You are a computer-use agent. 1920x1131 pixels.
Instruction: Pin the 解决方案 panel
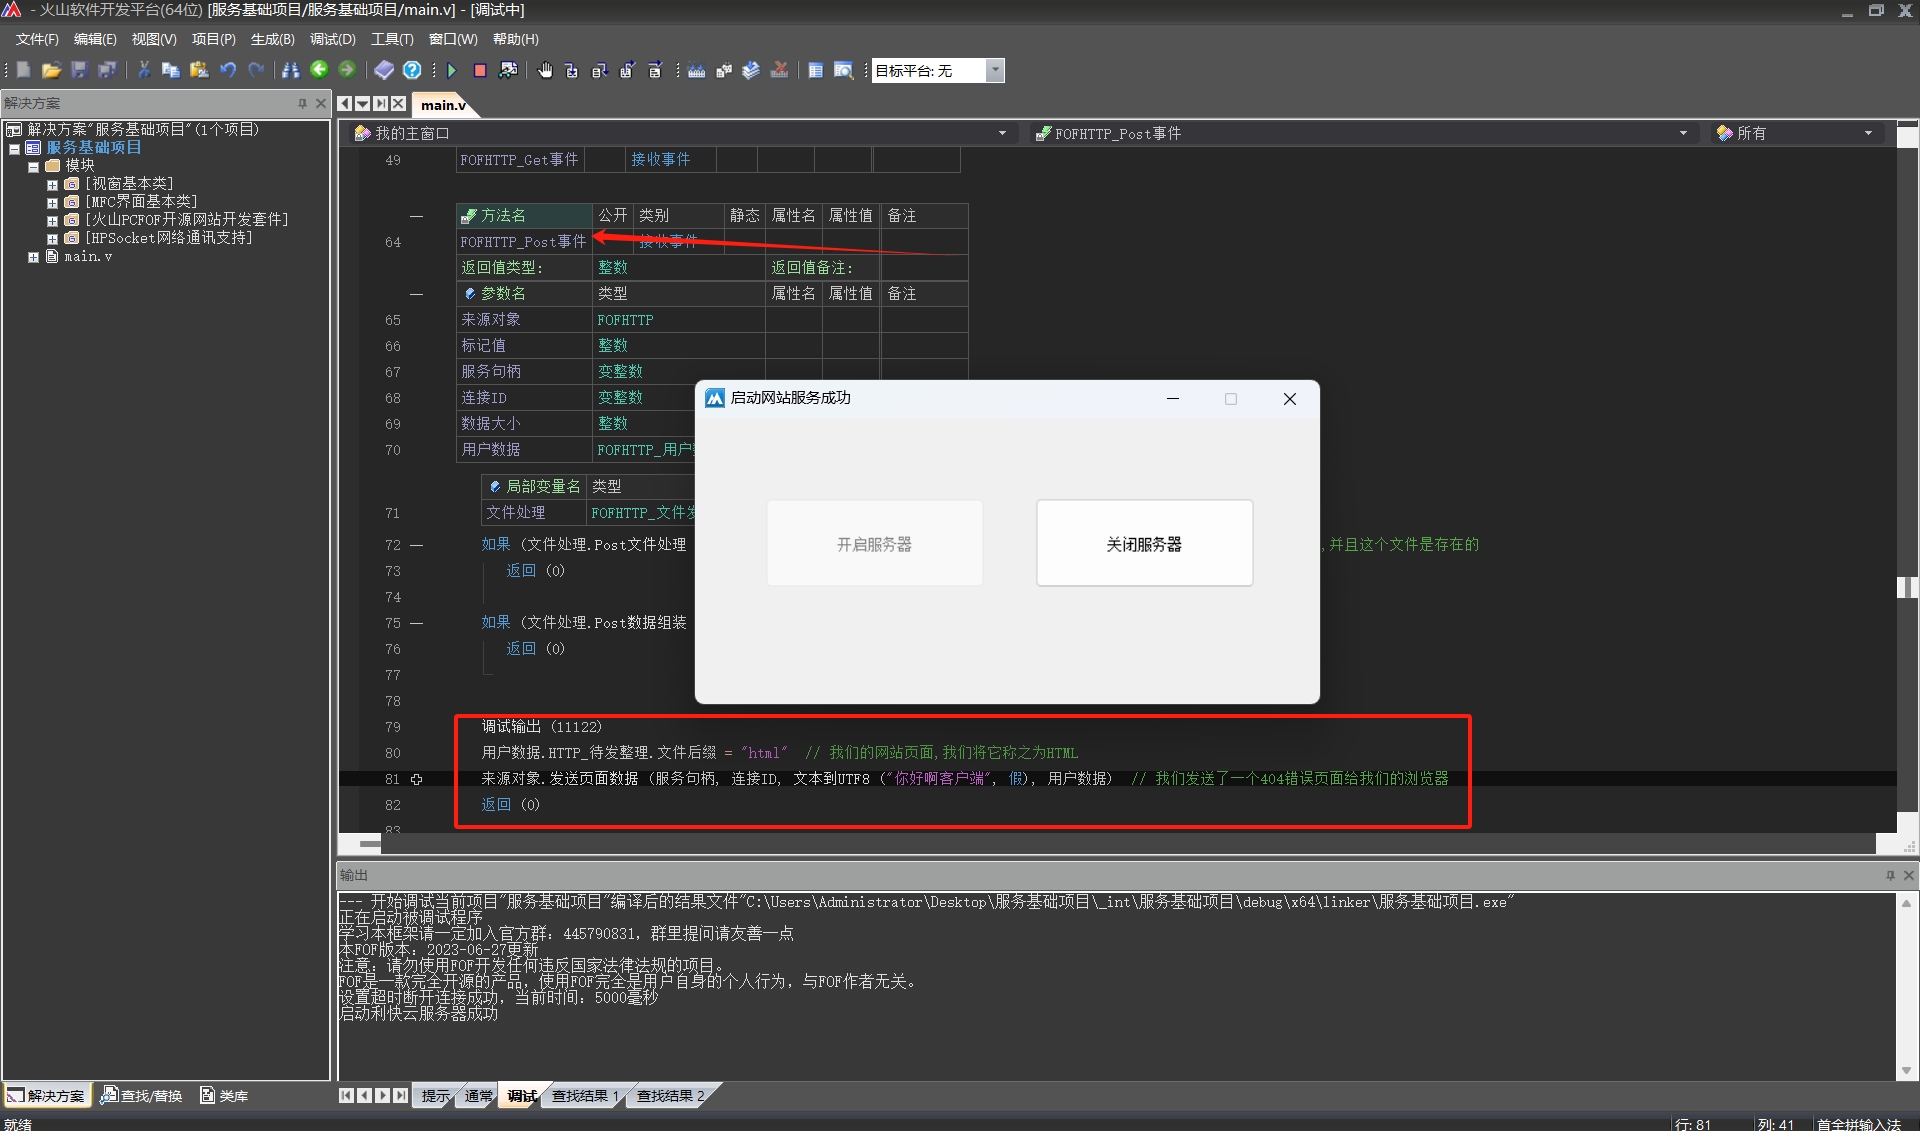tap(302, 103)
